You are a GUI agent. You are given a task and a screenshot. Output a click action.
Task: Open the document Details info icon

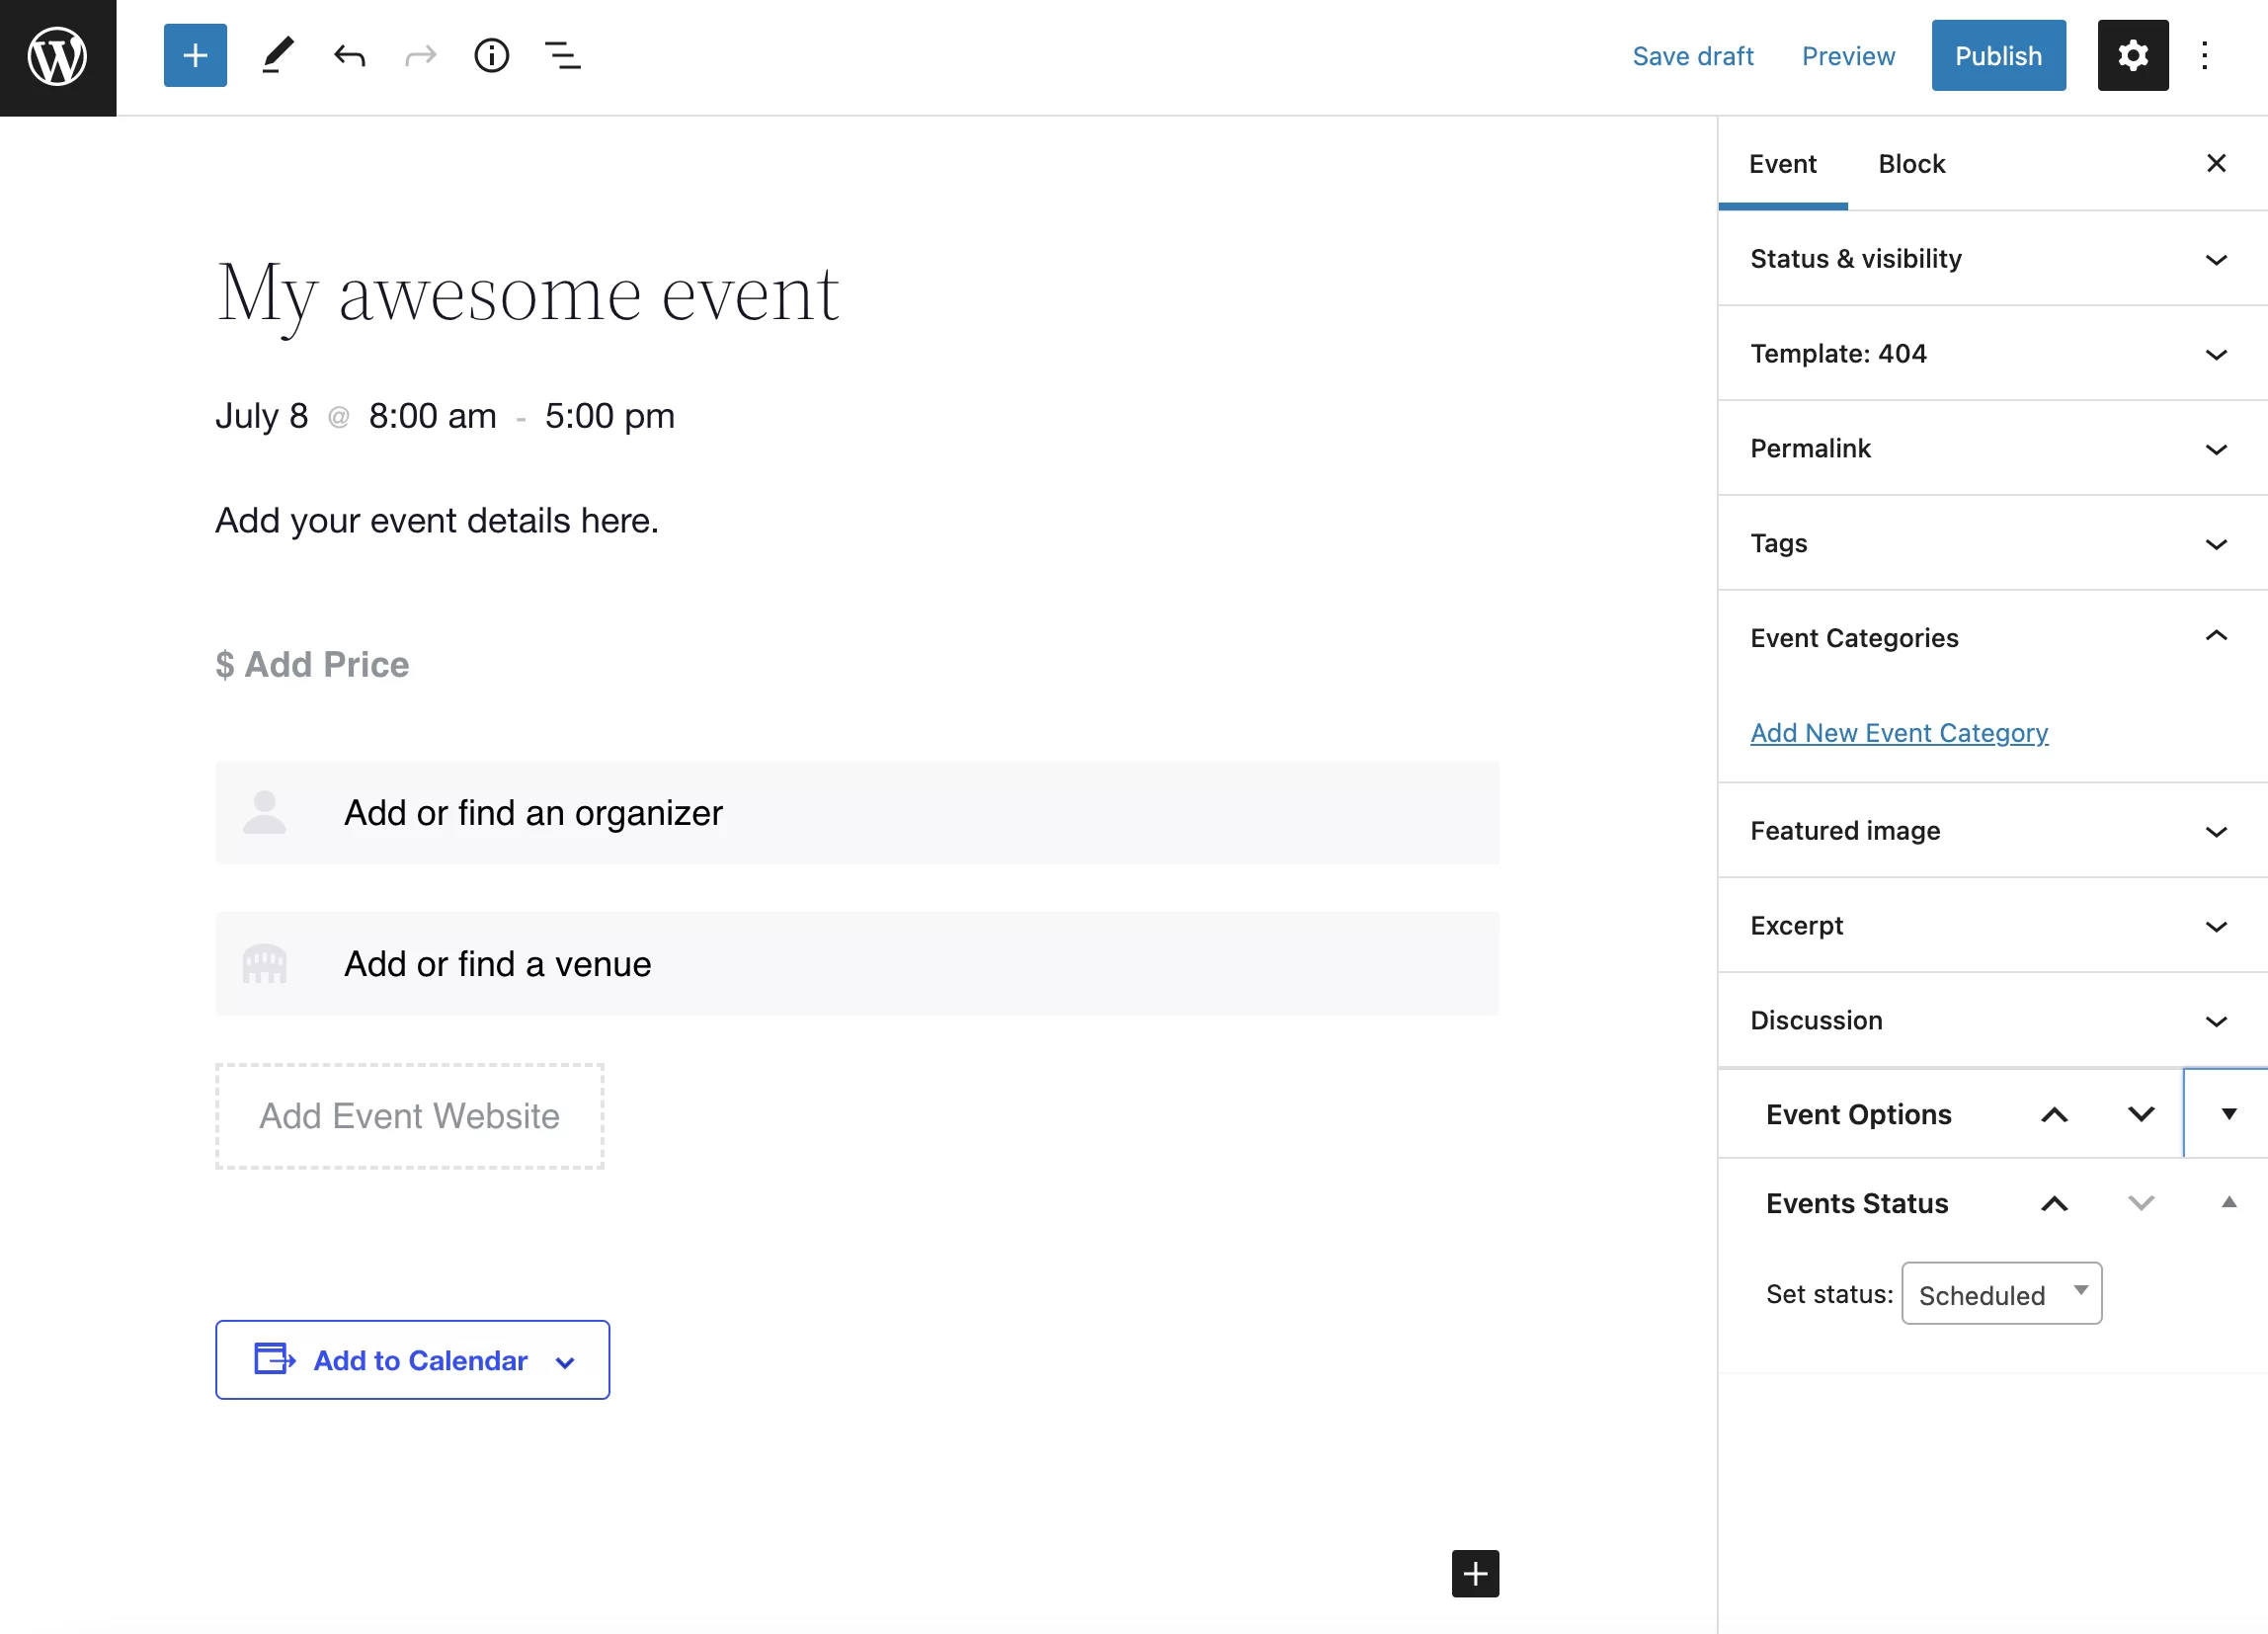pyautogui.click(x=491, y=56)
